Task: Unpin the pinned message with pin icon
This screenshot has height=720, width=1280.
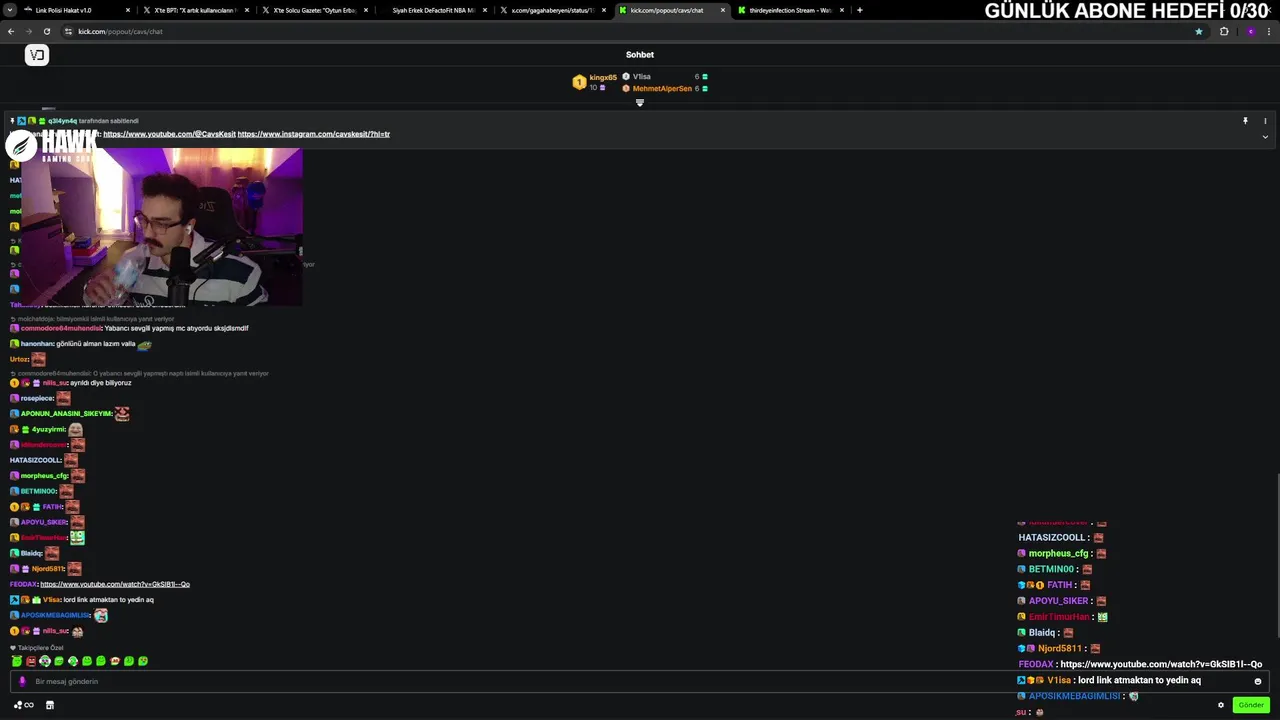Action: pos(1245,121)
